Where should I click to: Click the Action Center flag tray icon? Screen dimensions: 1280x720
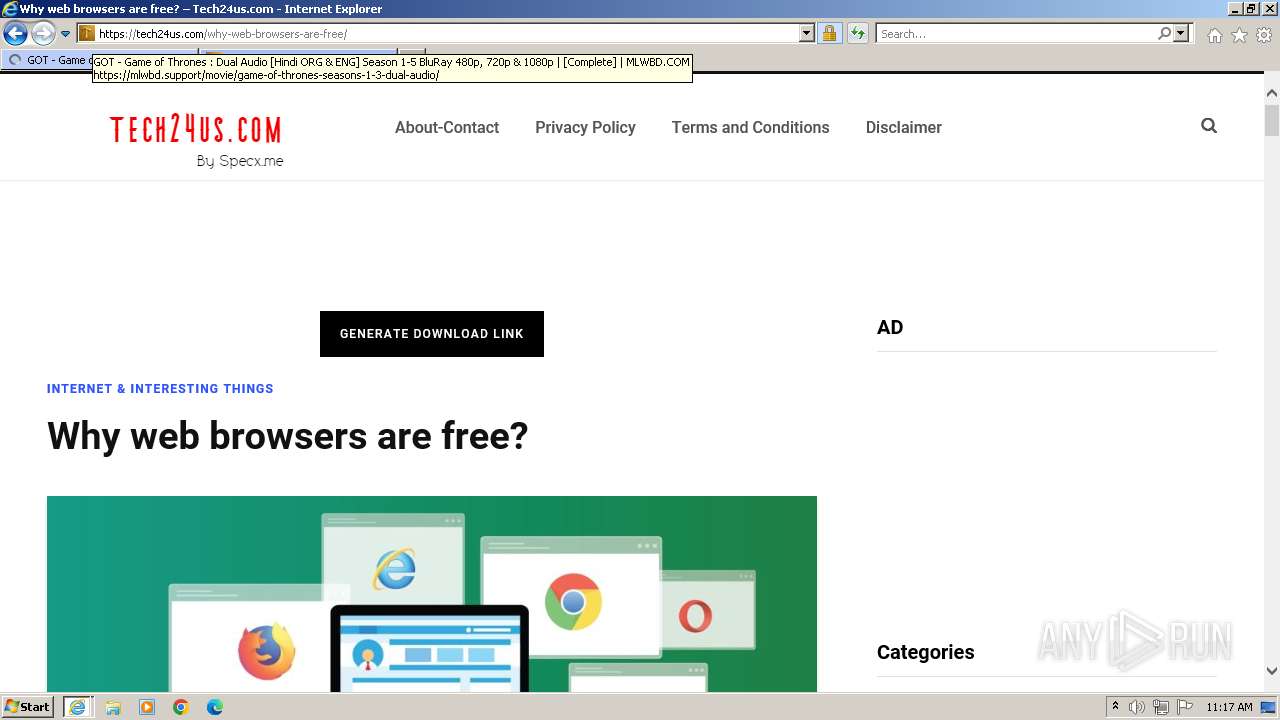point(1185,707)
